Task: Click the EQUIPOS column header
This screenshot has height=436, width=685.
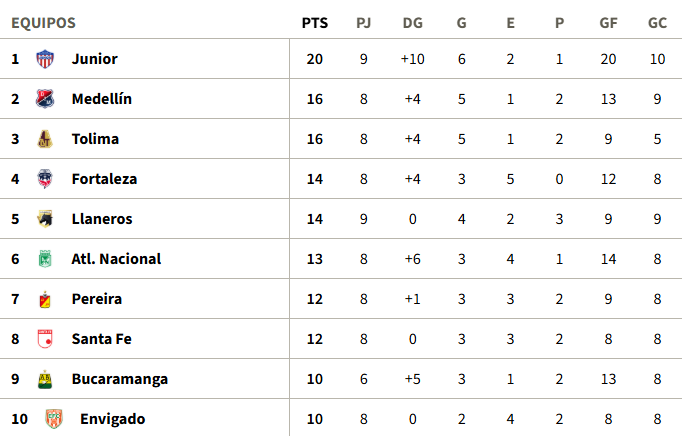Action: (x=43, y=23)
